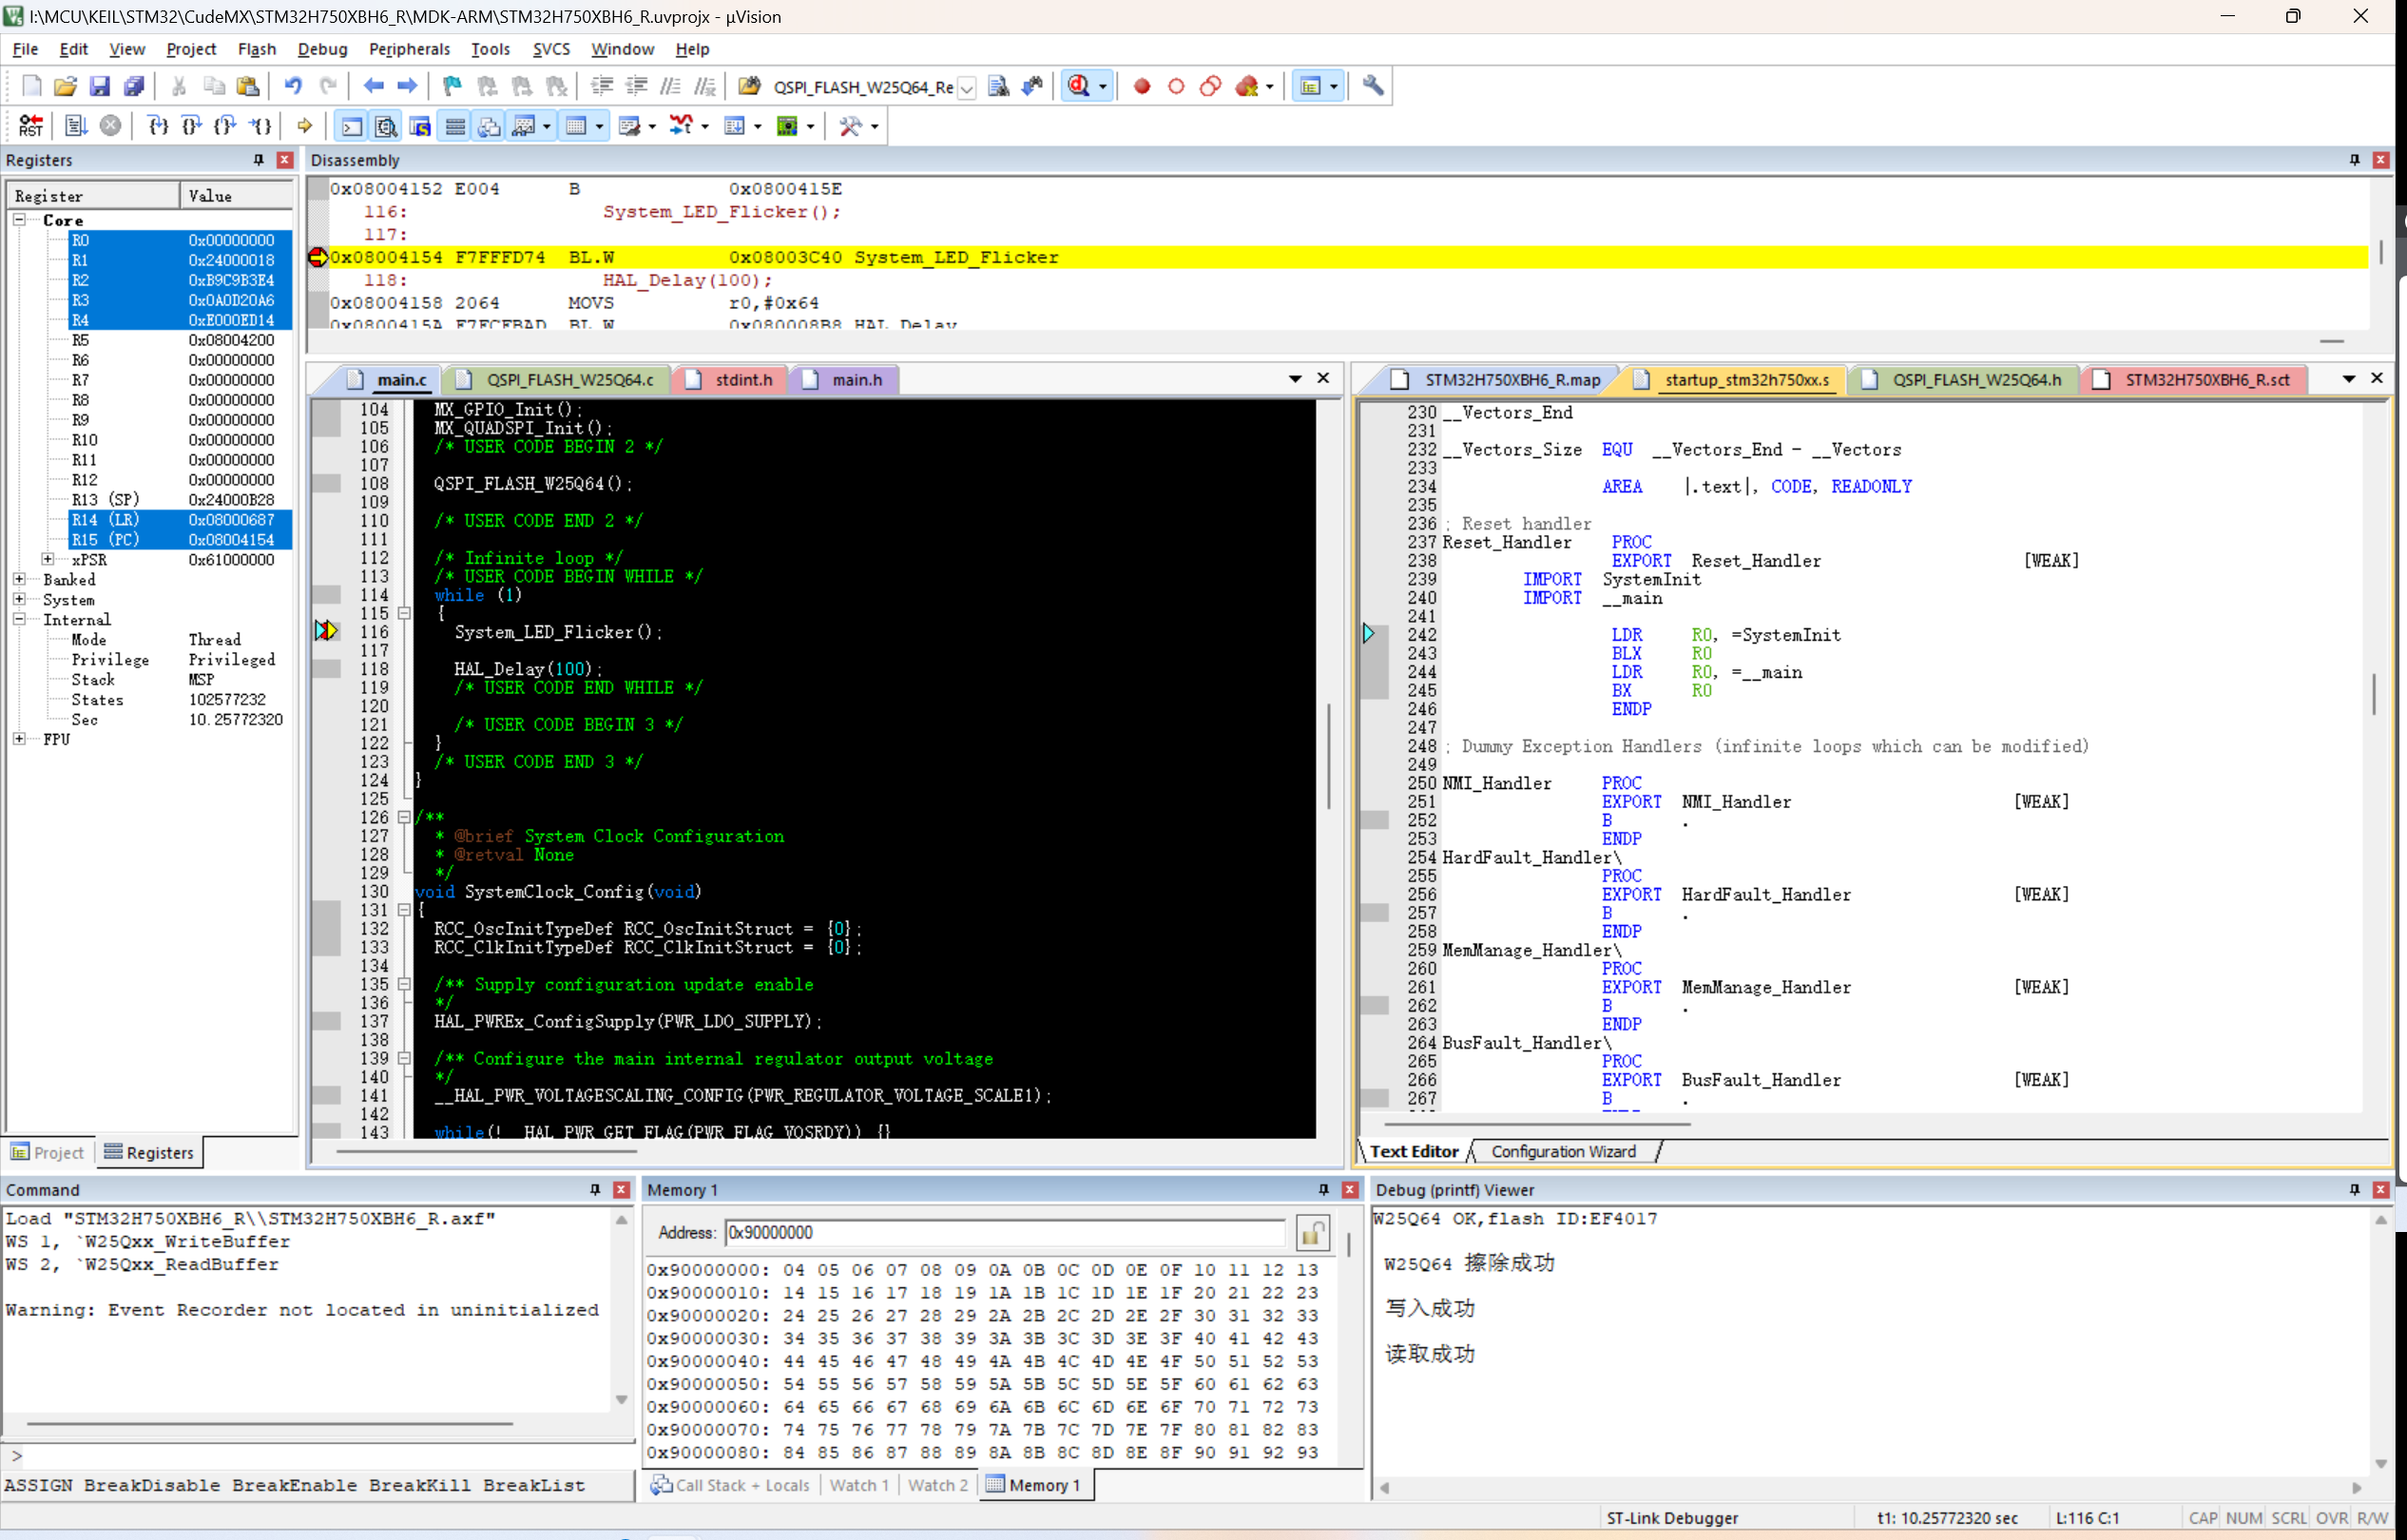Navigate backwards with the blue left arrow
This screenshot has width=2407, height=1540.
pyautogui.click(x=374, y=86)
